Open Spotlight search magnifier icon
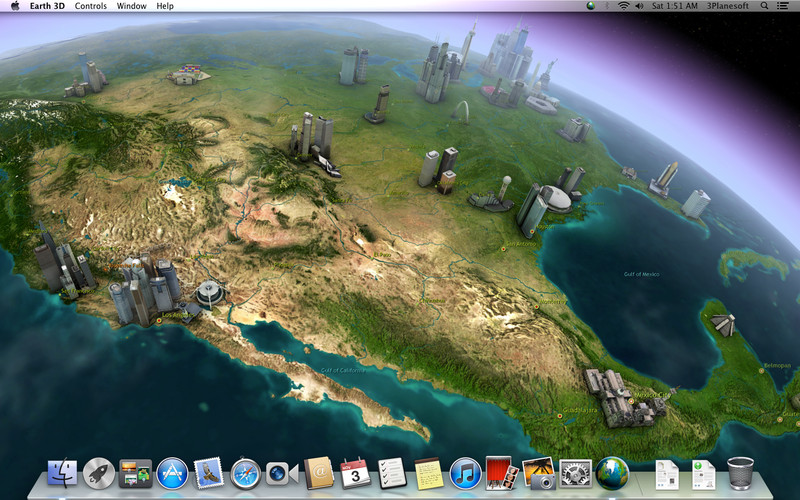 [764, 6]
